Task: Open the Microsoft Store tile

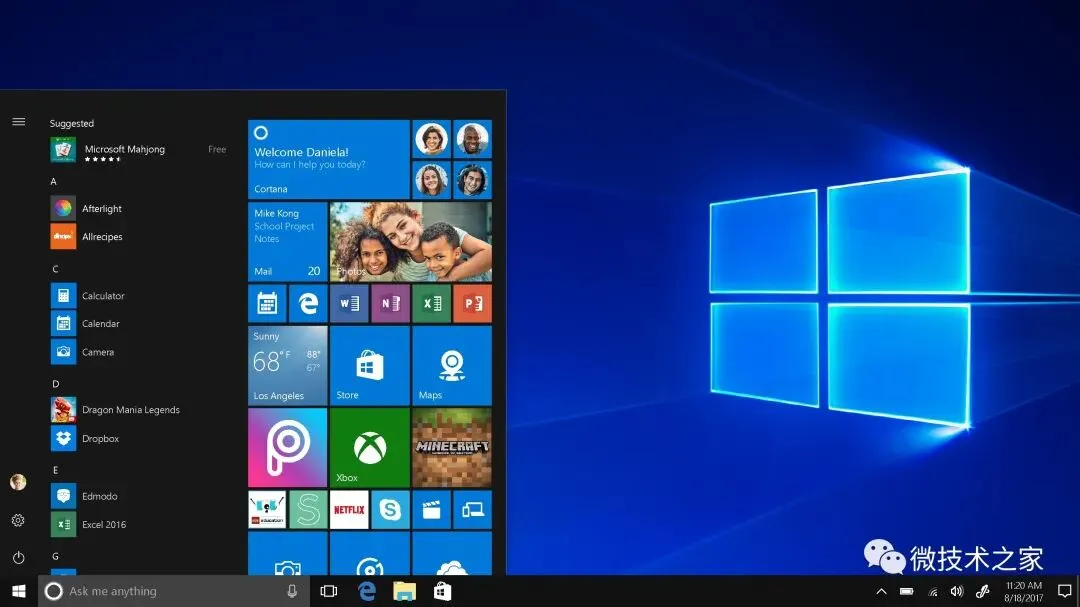Action: [x=369, y=364]
